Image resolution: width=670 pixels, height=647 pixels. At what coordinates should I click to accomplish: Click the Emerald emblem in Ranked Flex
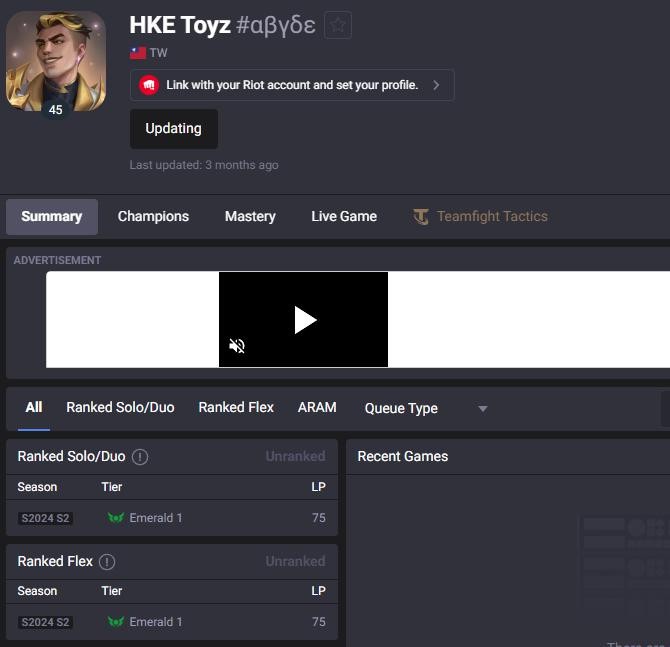[x=116, y=622]
